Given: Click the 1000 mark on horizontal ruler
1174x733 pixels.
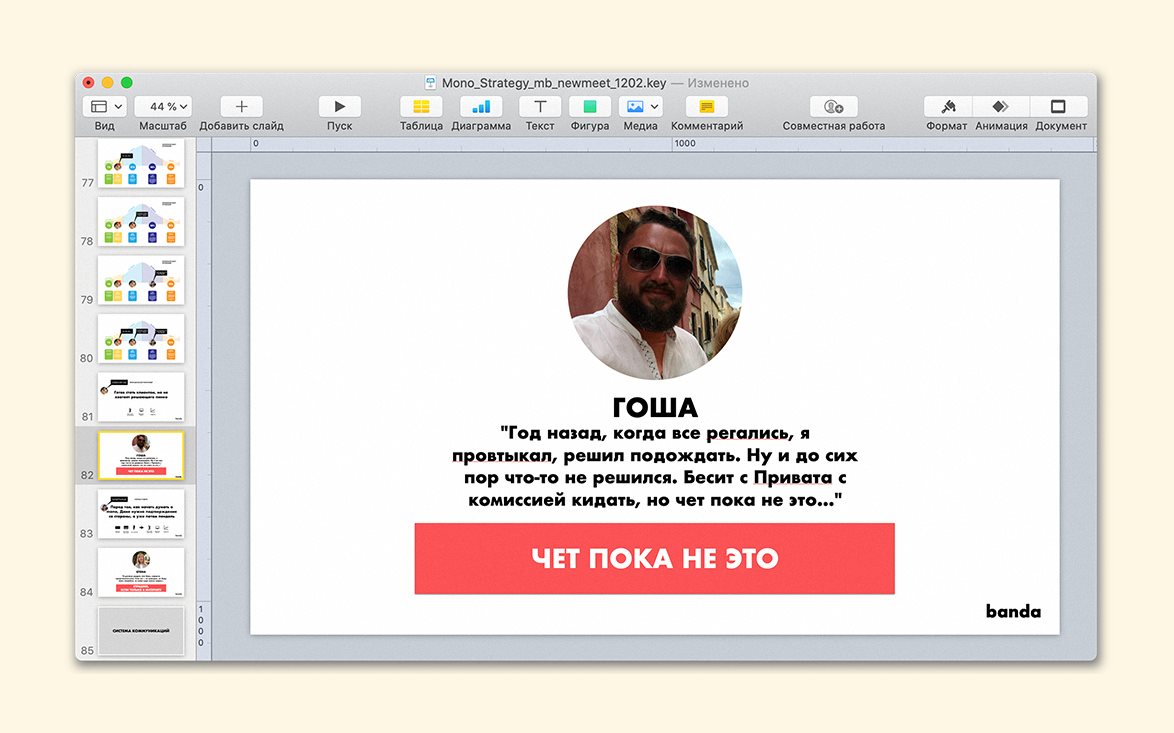Looking at the screenshot, I should pos(684,144).
